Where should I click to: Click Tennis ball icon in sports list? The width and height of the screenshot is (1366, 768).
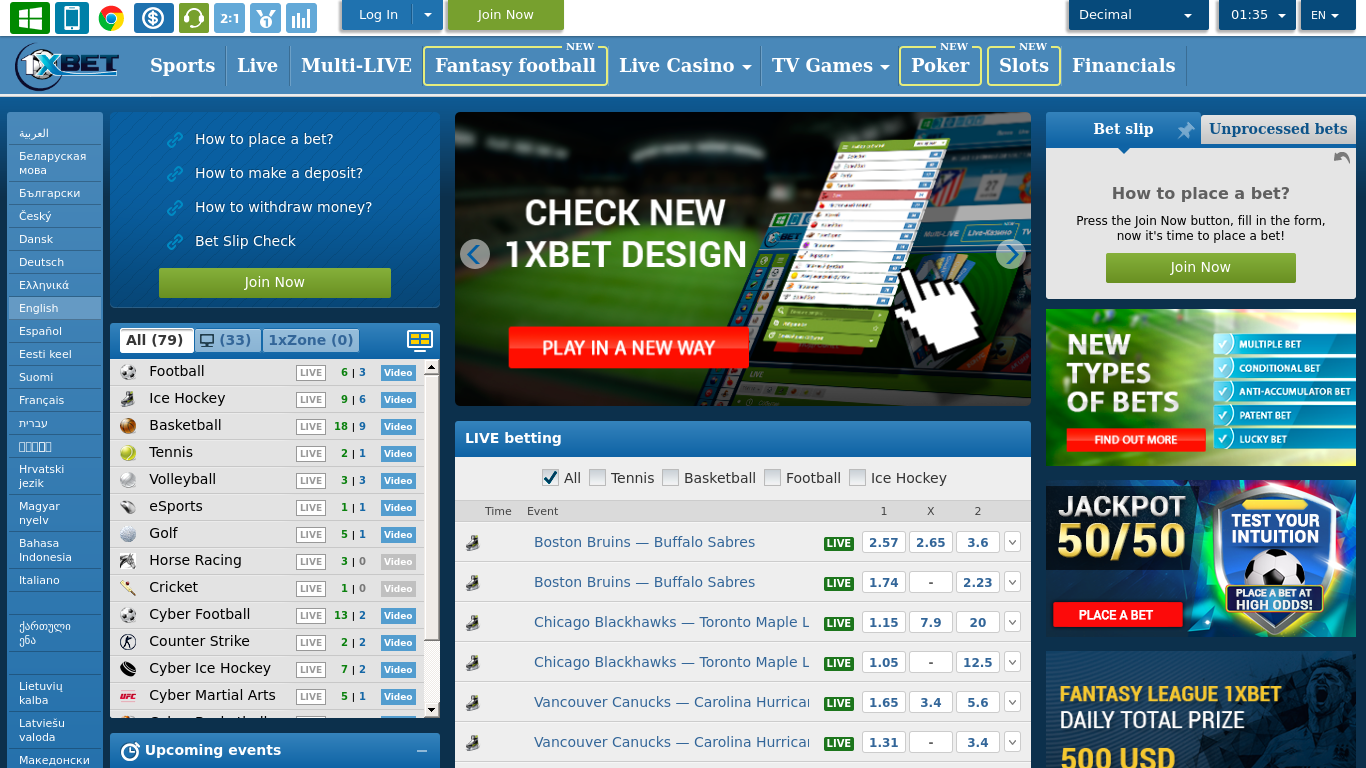[x=128, y=453]
